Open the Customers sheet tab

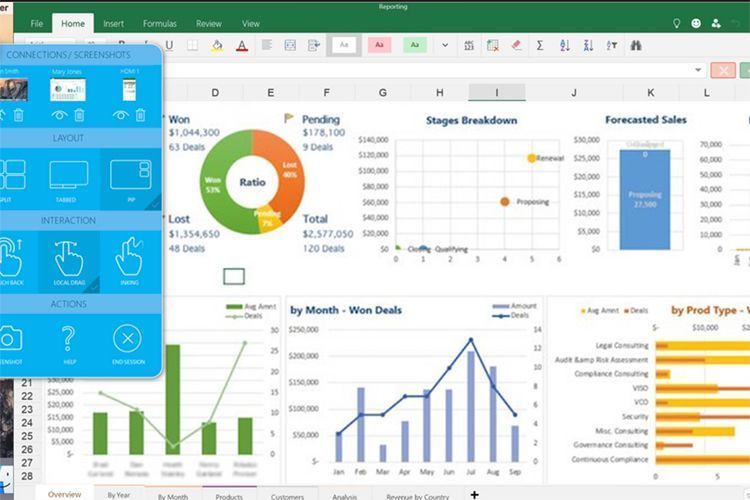tap(287, 496)
